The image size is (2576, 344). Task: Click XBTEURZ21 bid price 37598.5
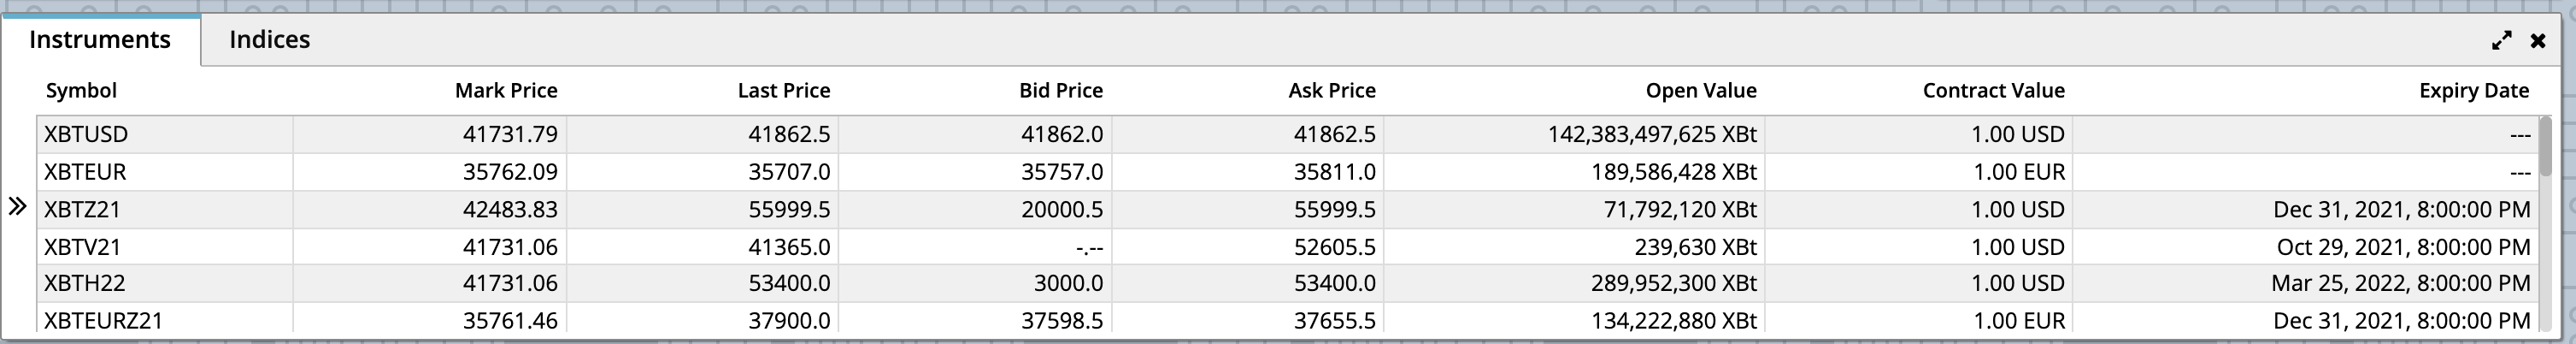click(1062, 320)
